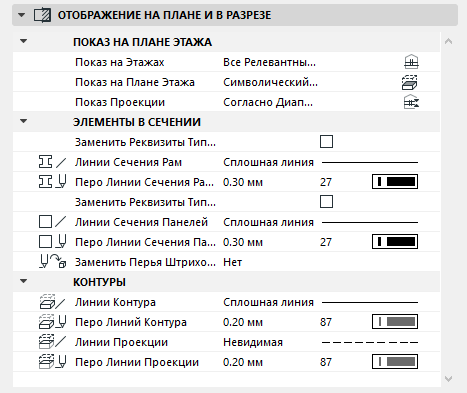Click the pen icon next to Перо Линии Сечения Ра...
The width and height of the screenshot is (467, 393).
(61, 182)
